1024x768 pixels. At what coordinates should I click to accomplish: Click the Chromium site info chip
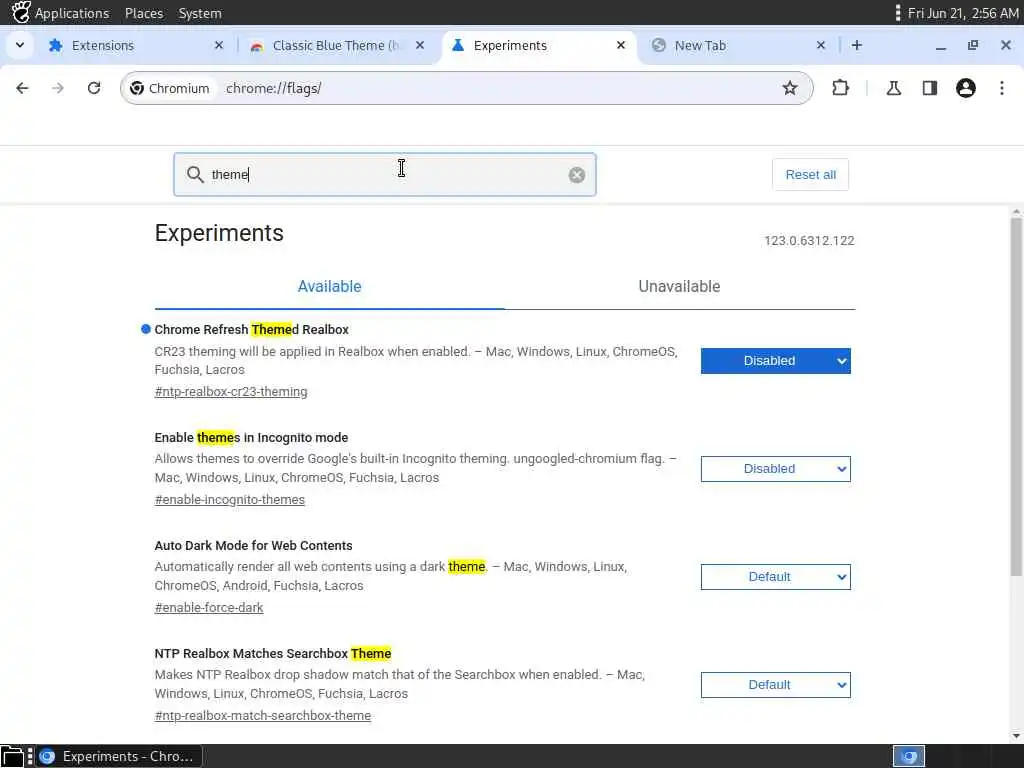(170, 88)
